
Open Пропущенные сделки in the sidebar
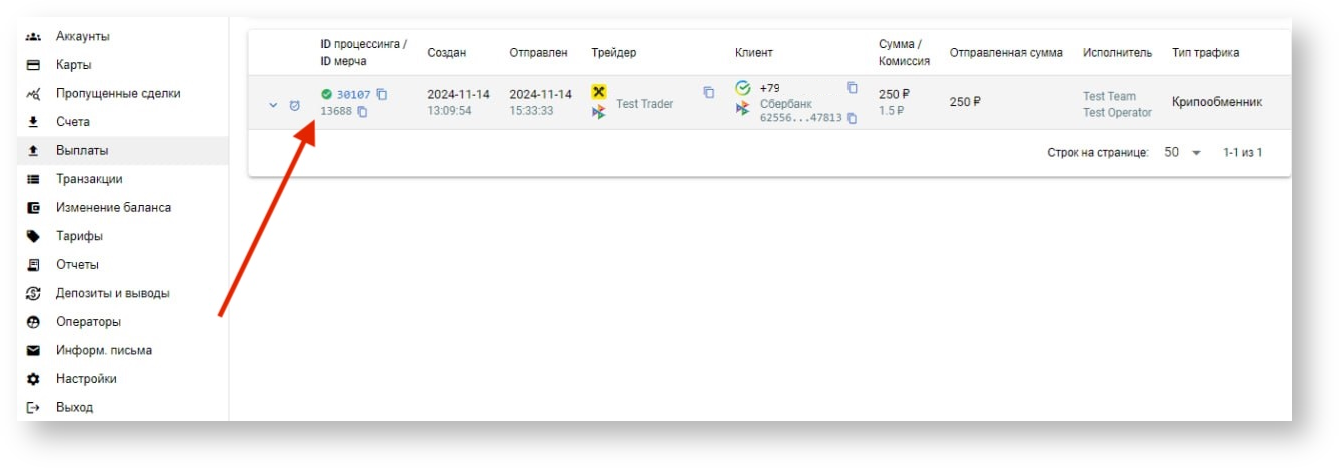click(120, 93)
